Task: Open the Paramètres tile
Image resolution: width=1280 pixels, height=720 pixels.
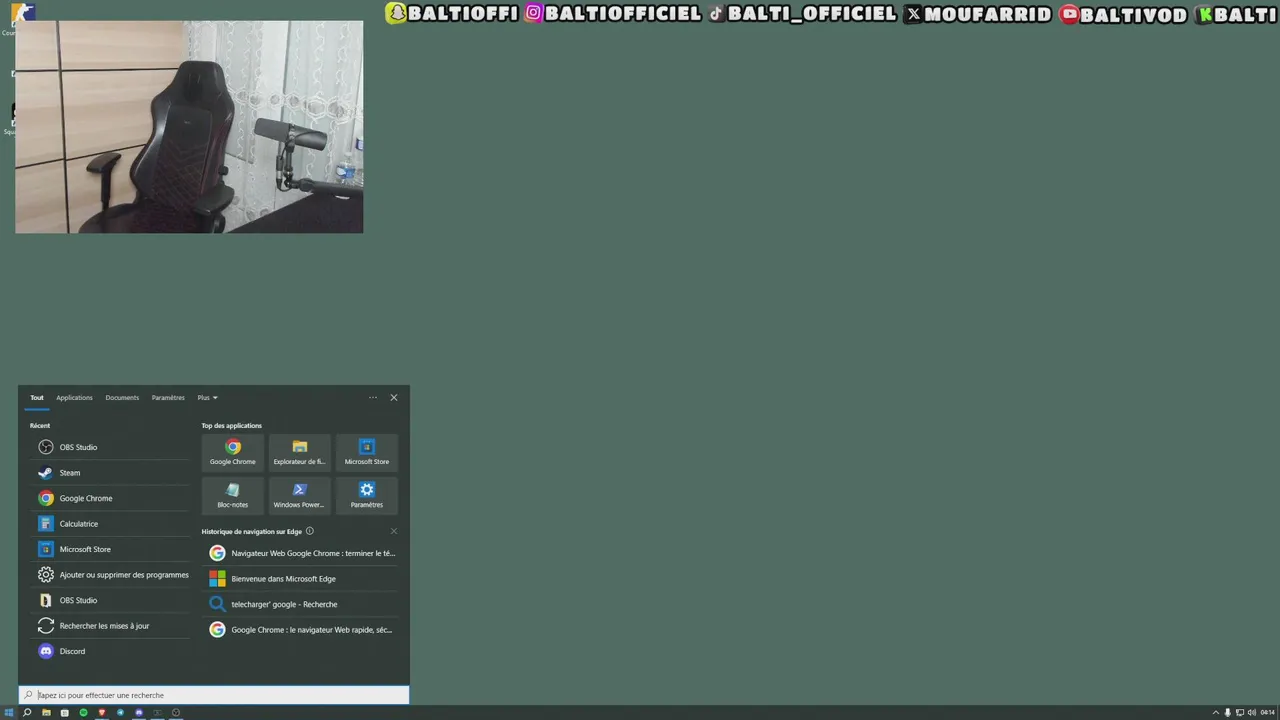Action: coord(367,495)
